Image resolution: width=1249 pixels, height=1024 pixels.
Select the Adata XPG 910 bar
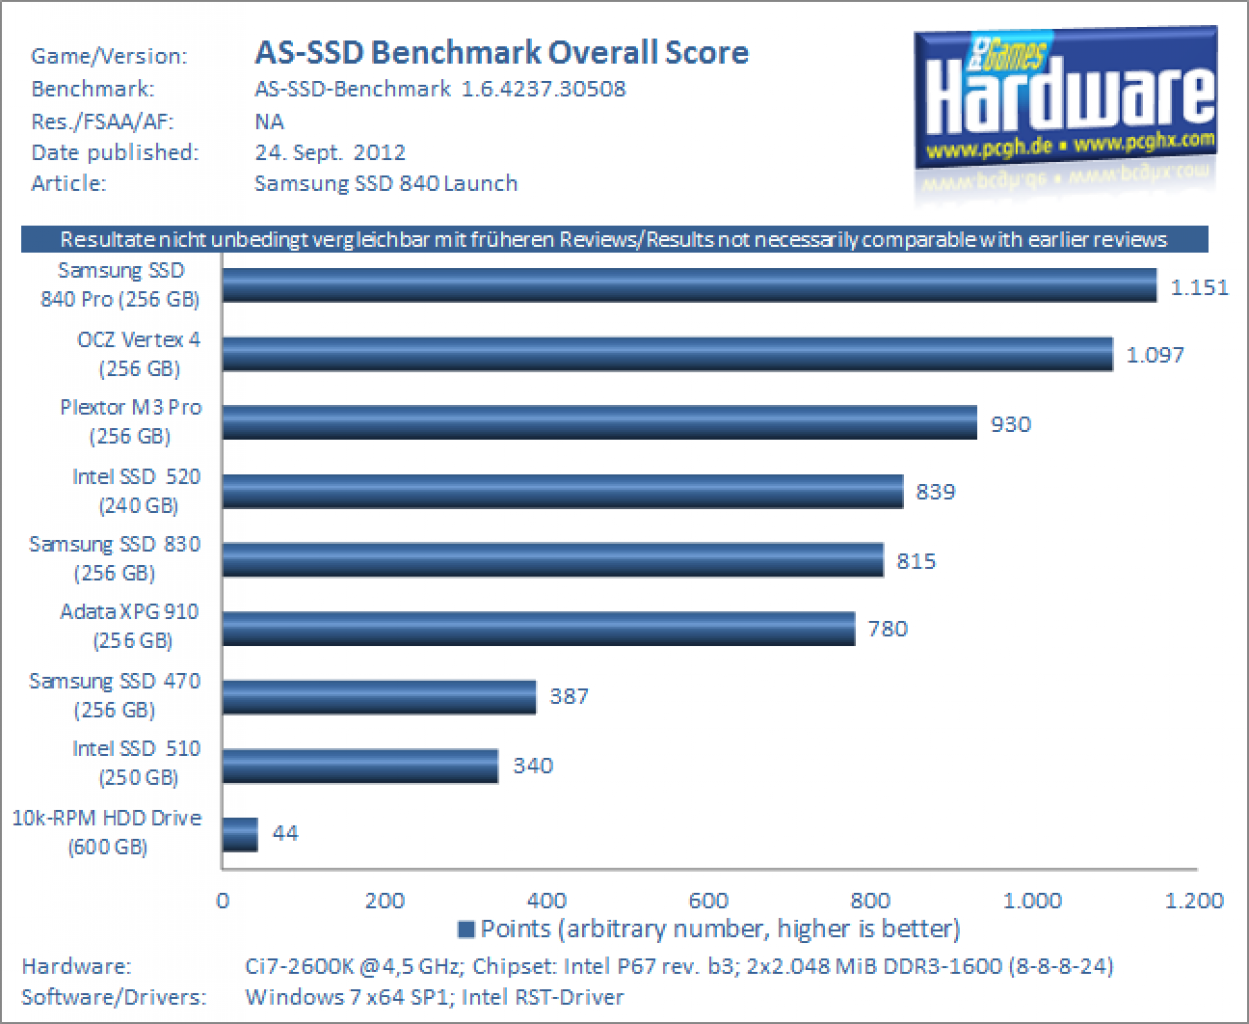point(538,628)
